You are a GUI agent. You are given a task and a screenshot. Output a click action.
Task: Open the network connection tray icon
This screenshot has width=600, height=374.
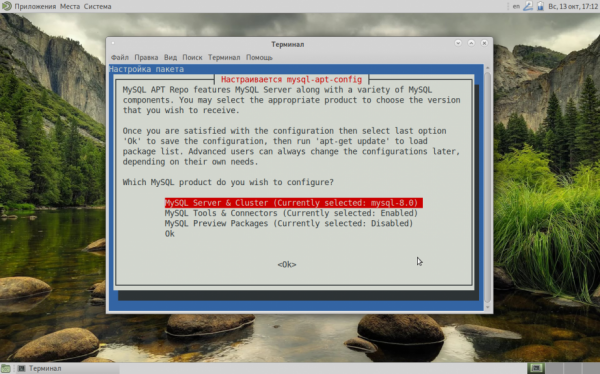(528, 6)
